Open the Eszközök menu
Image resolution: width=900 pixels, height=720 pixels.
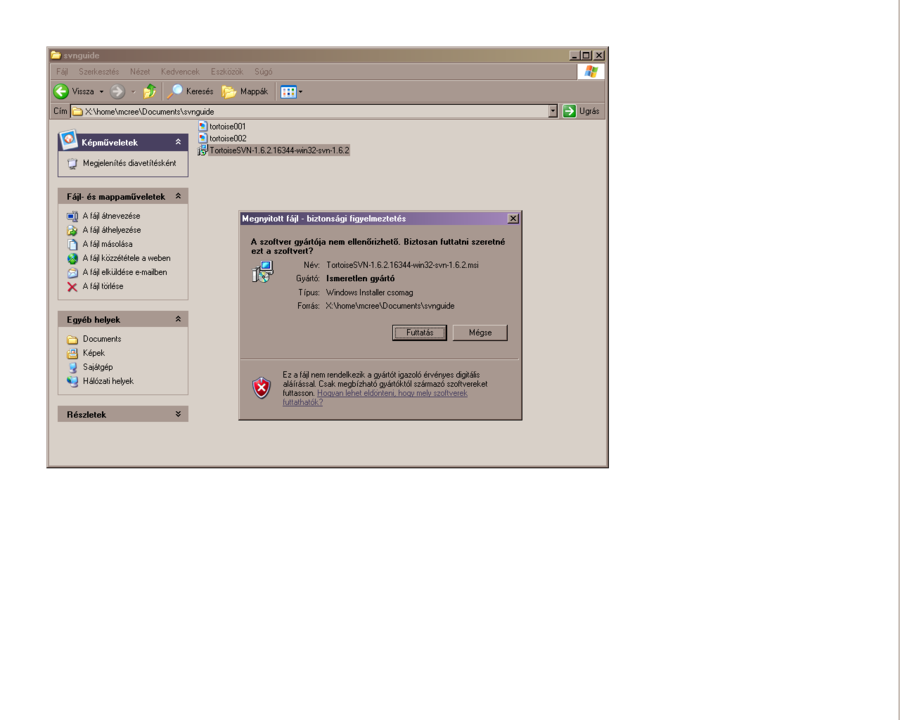[x=227, y=72]
